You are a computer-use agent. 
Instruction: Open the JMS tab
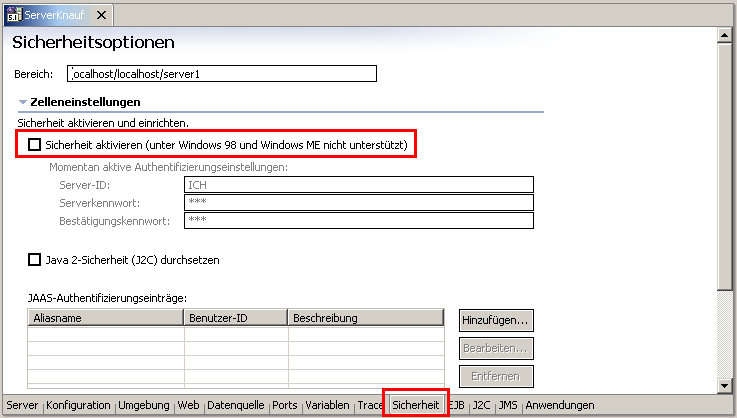[x=508, y=405]
